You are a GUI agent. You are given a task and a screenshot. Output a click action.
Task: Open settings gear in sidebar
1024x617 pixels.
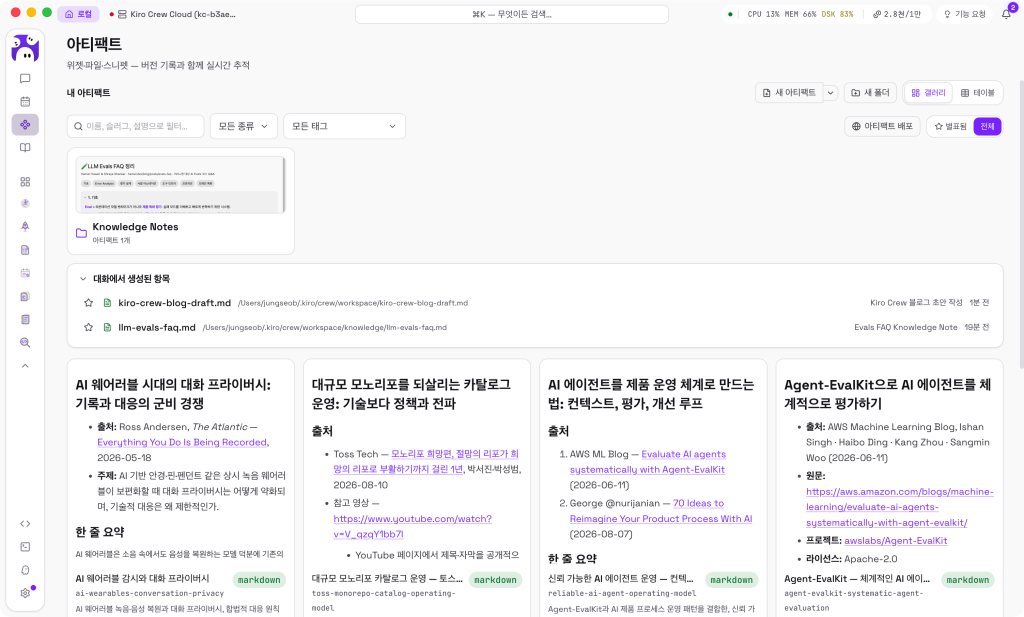coord(25,593)
